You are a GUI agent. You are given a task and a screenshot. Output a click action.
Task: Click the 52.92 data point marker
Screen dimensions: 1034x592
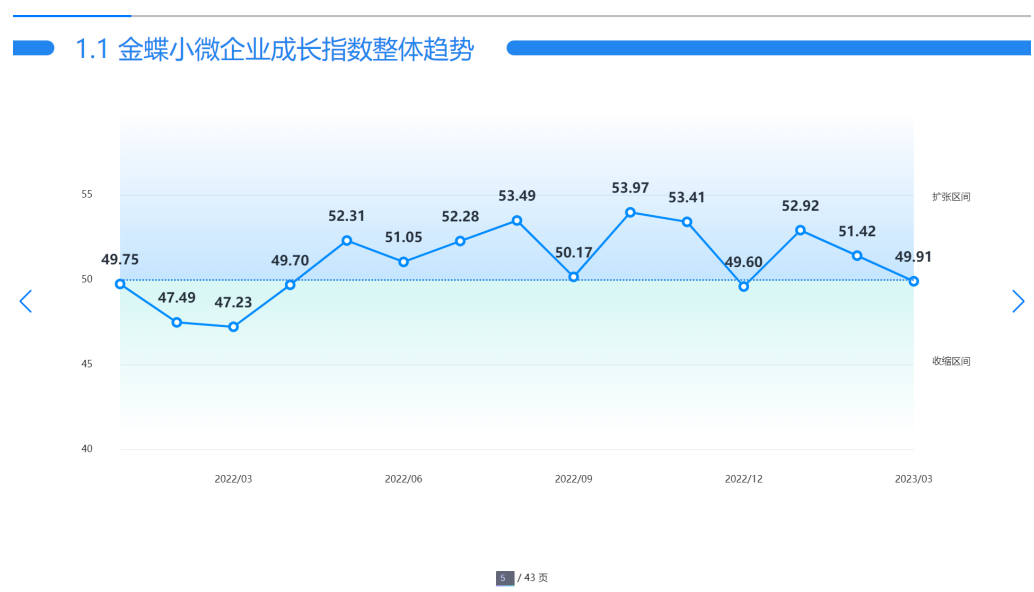pyautogui.click(x=801, y=230)
